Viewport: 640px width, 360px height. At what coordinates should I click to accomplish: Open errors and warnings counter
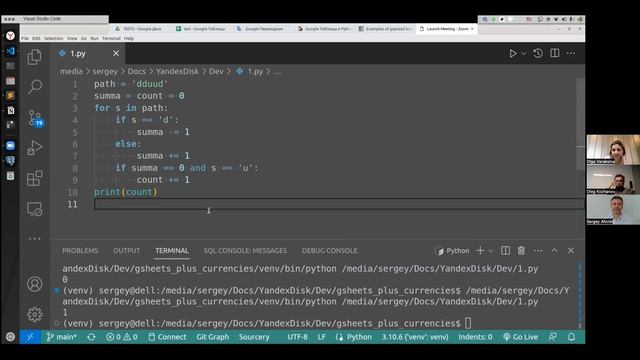(122, 337)
